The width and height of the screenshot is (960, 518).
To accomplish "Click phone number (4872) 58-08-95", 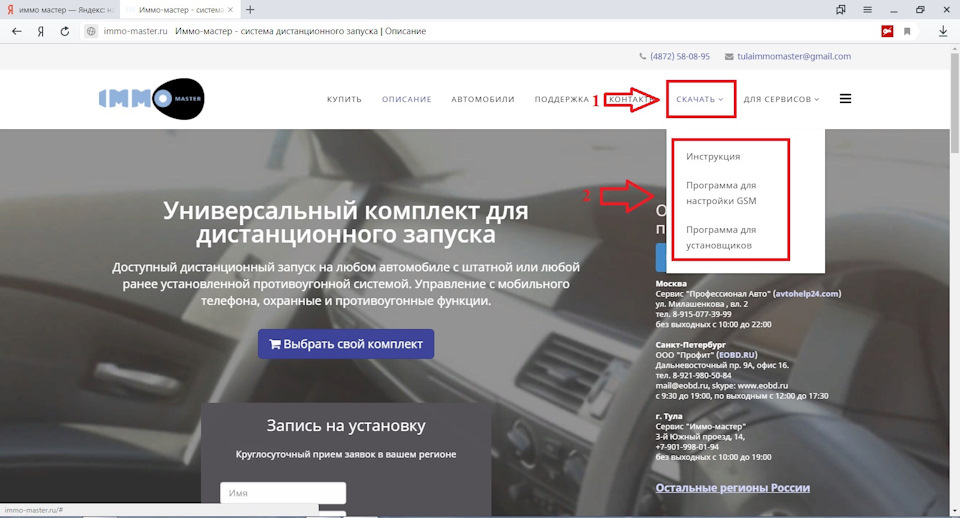I will (x=680, y=56).
